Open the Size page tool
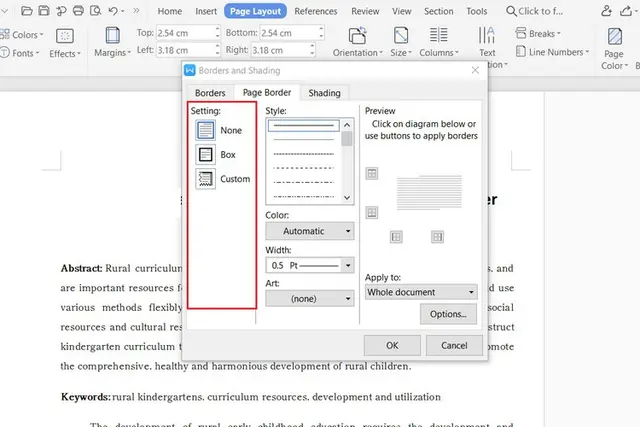 click(401, 42)
